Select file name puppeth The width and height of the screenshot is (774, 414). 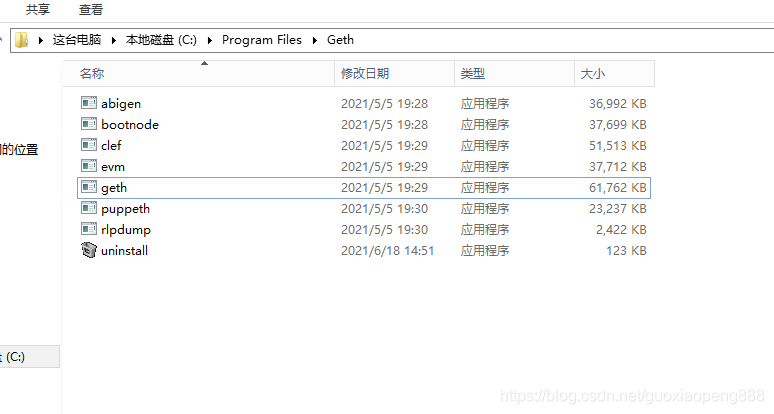[125, 209]
